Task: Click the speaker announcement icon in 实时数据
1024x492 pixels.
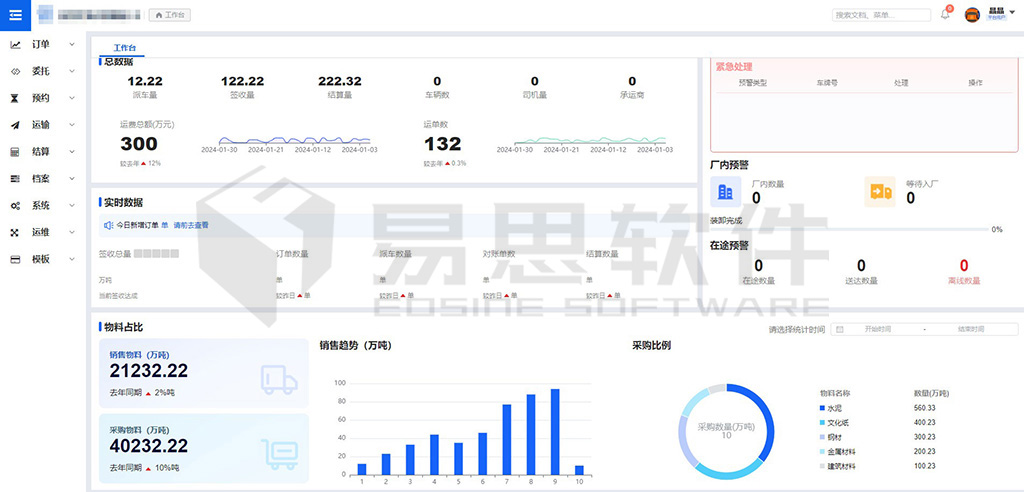Action: pyautogui.click(x=109, y=225)
